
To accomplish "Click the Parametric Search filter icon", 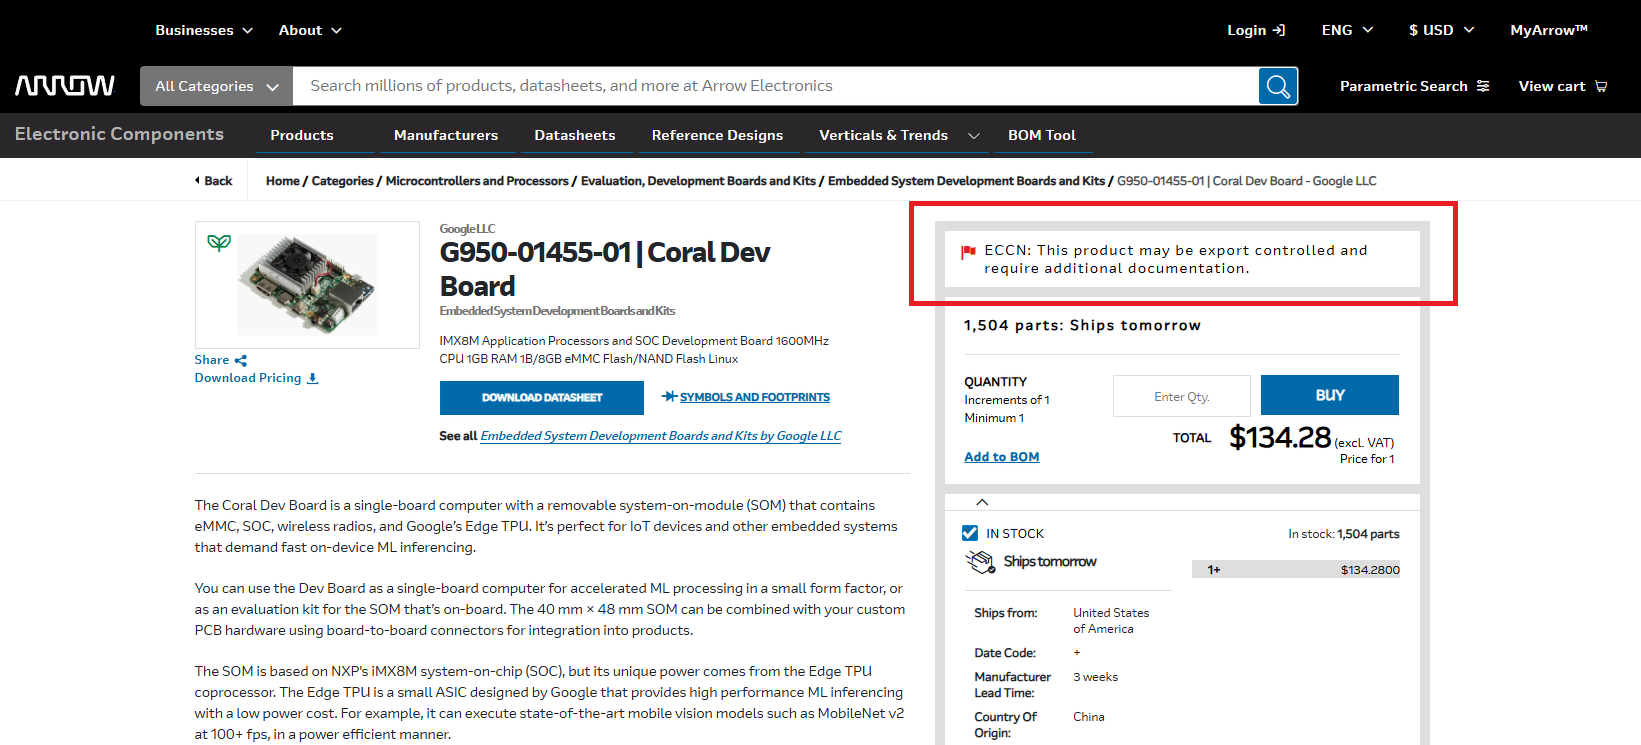I will pos(1483,86).
